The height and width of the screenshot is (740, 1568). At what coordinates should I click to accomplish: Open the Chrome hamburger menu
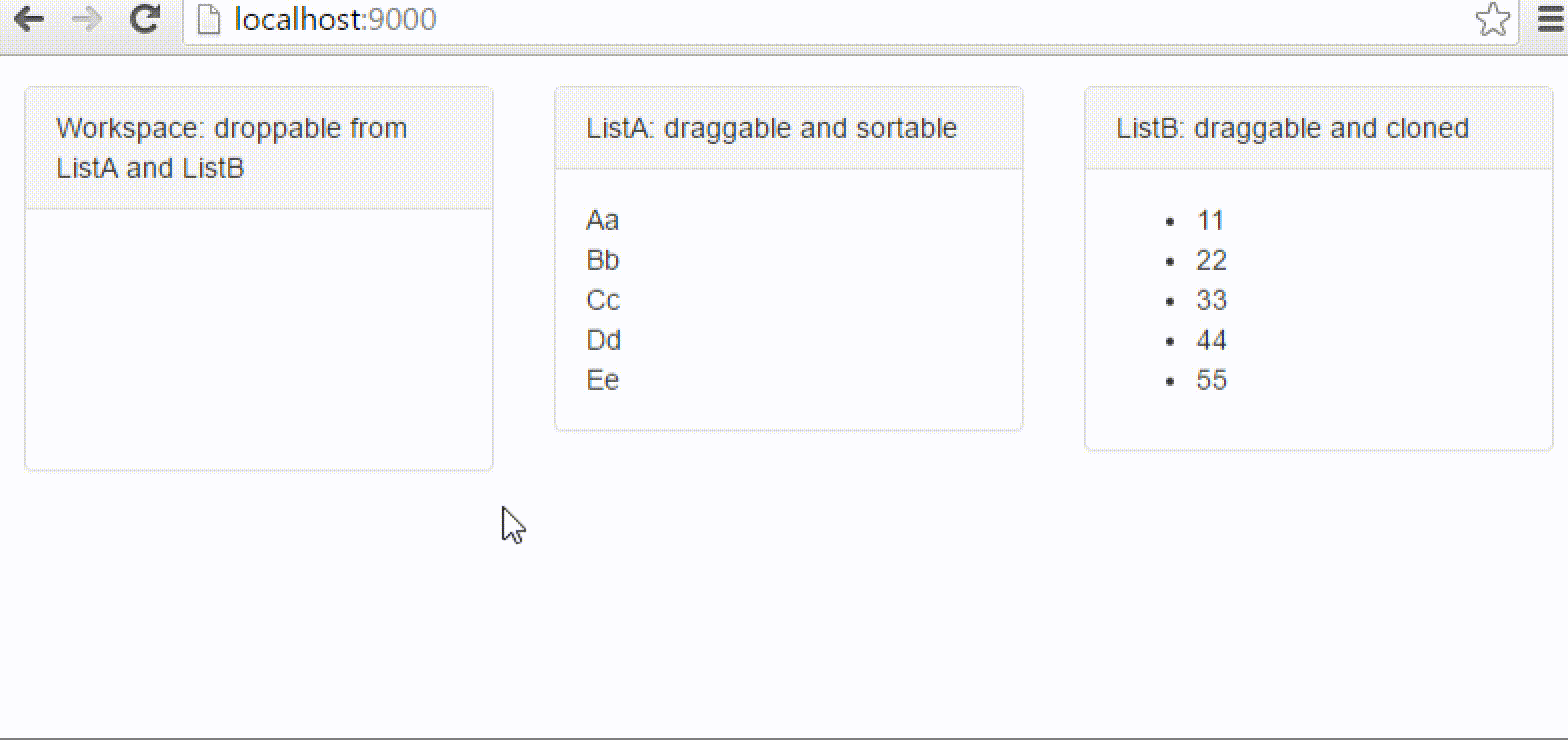[1550, 19]
